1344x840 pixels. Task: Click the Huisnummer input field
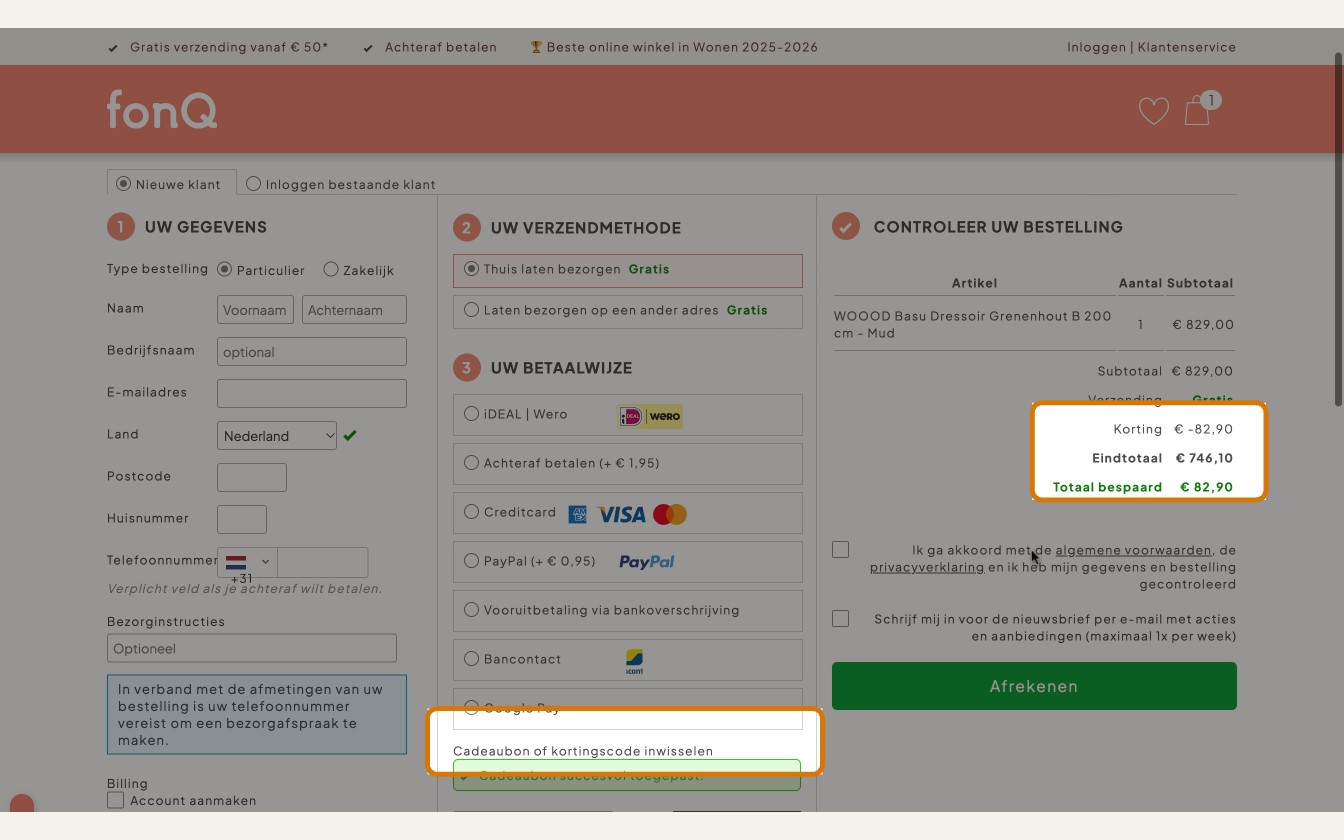(x=242, y=520)
